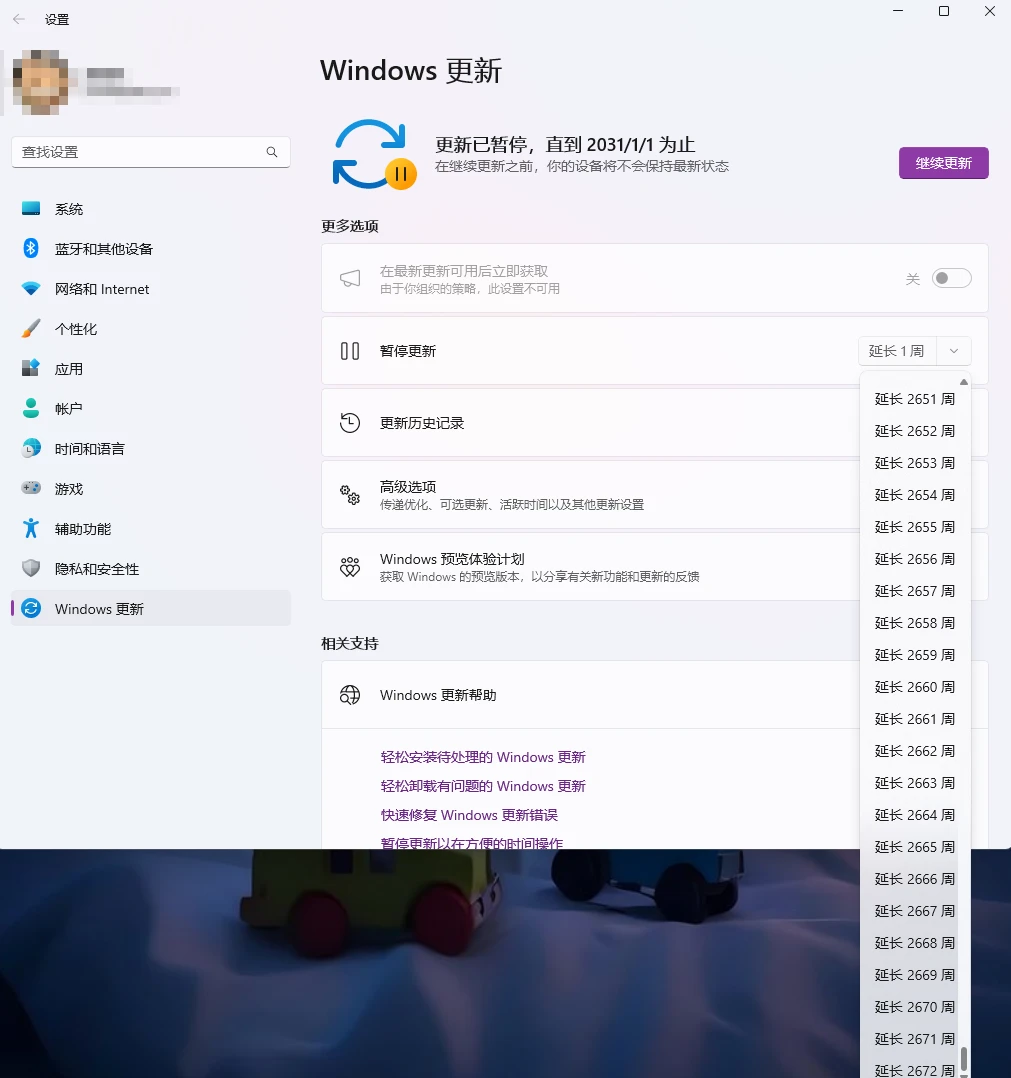Click the 个性化 brush icon
This screenshot has width=1011, height=1078.
click(x=28, y=329)
